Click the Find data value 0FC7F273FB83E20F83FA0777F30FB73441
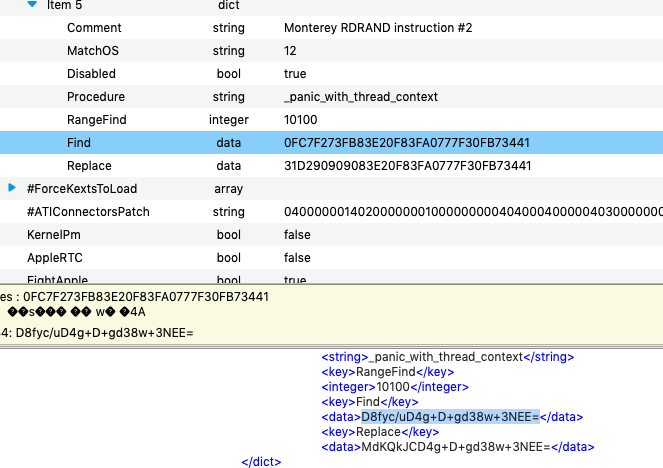The width and height of the screenshot is (663, 468). click(407, 142)
